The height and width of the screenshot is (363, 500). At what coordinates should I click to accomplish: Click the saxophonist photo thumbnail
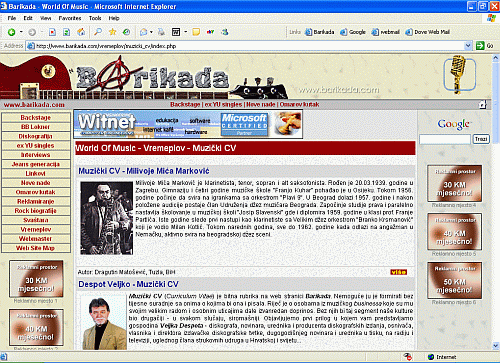tap(107, 218)
